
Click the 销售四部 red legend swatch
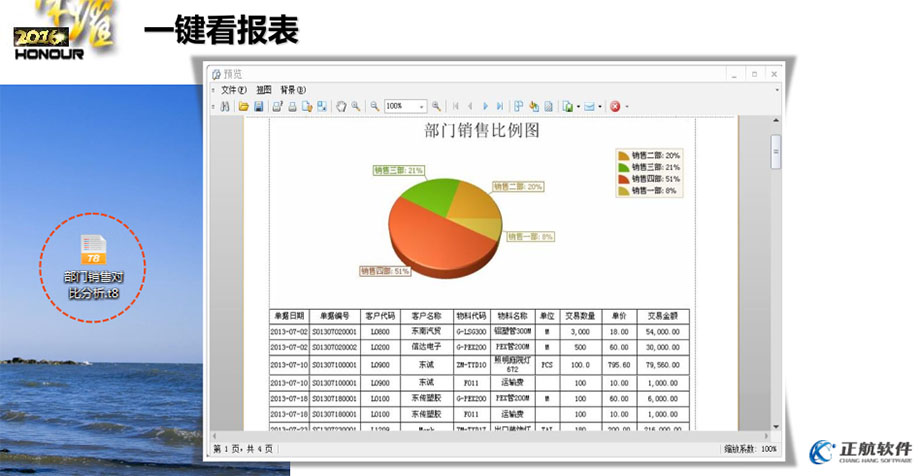click(623, 178)
